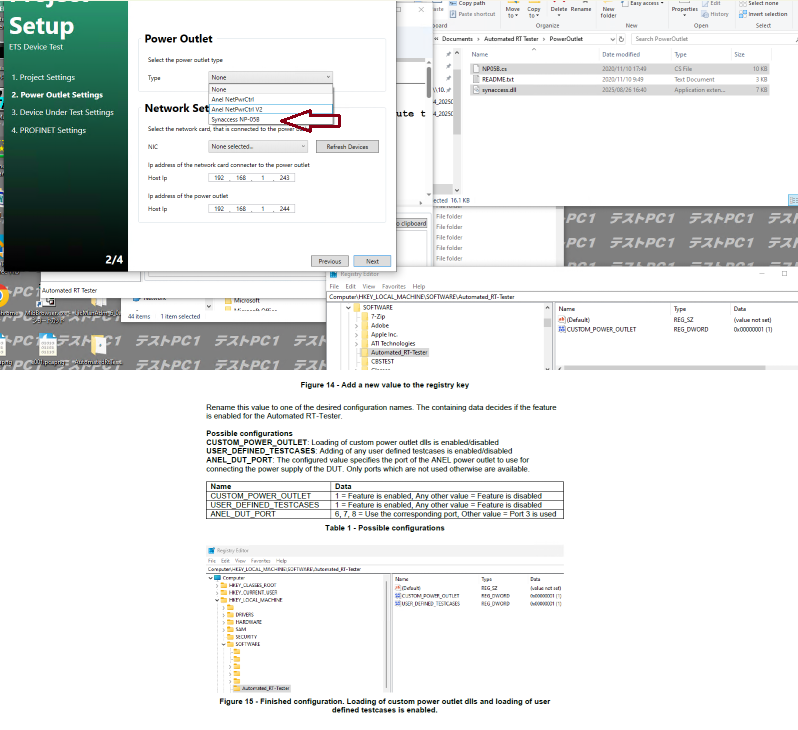Click the Registry Editor title bar icon
The image size is (798, 730).
(x=334, y=274)
